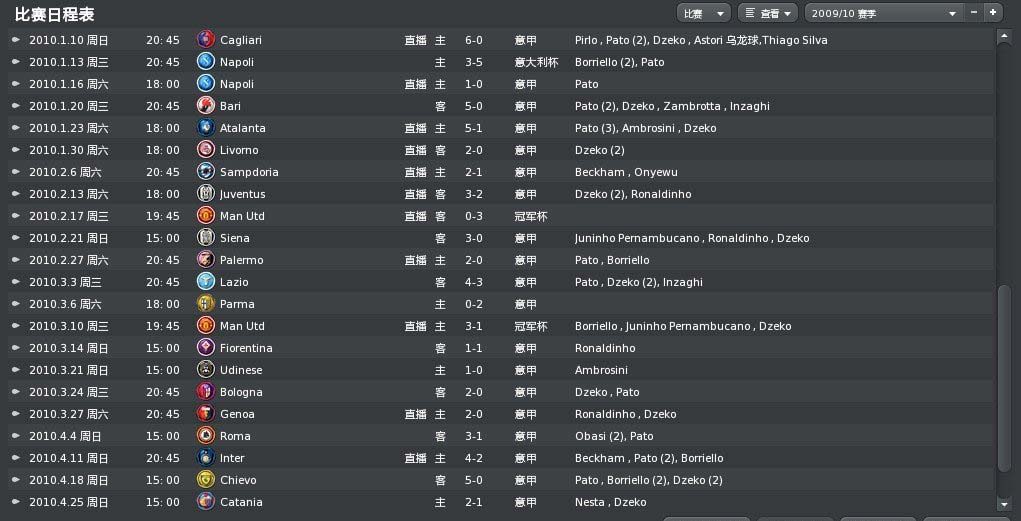1021x521 pixels.
Task: Open the Palermo team link
Action: (242, 260)
